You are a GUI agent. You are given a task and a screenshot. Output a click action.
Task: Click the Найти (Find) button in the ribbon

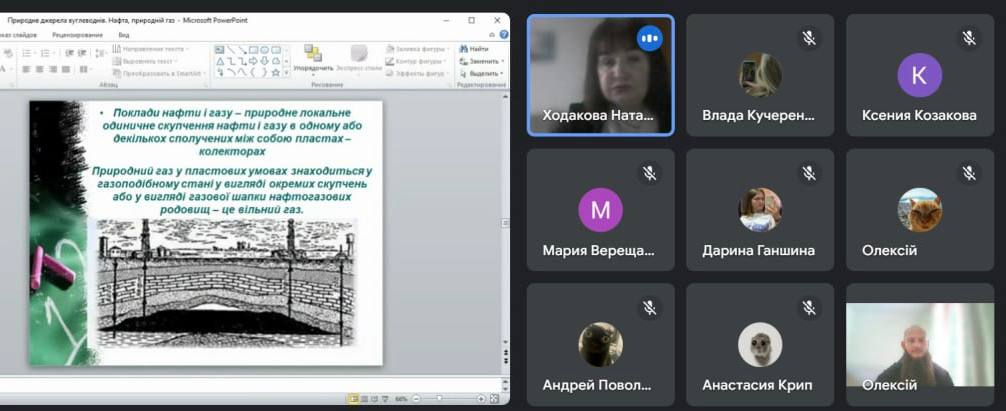(x=476, y=48)
